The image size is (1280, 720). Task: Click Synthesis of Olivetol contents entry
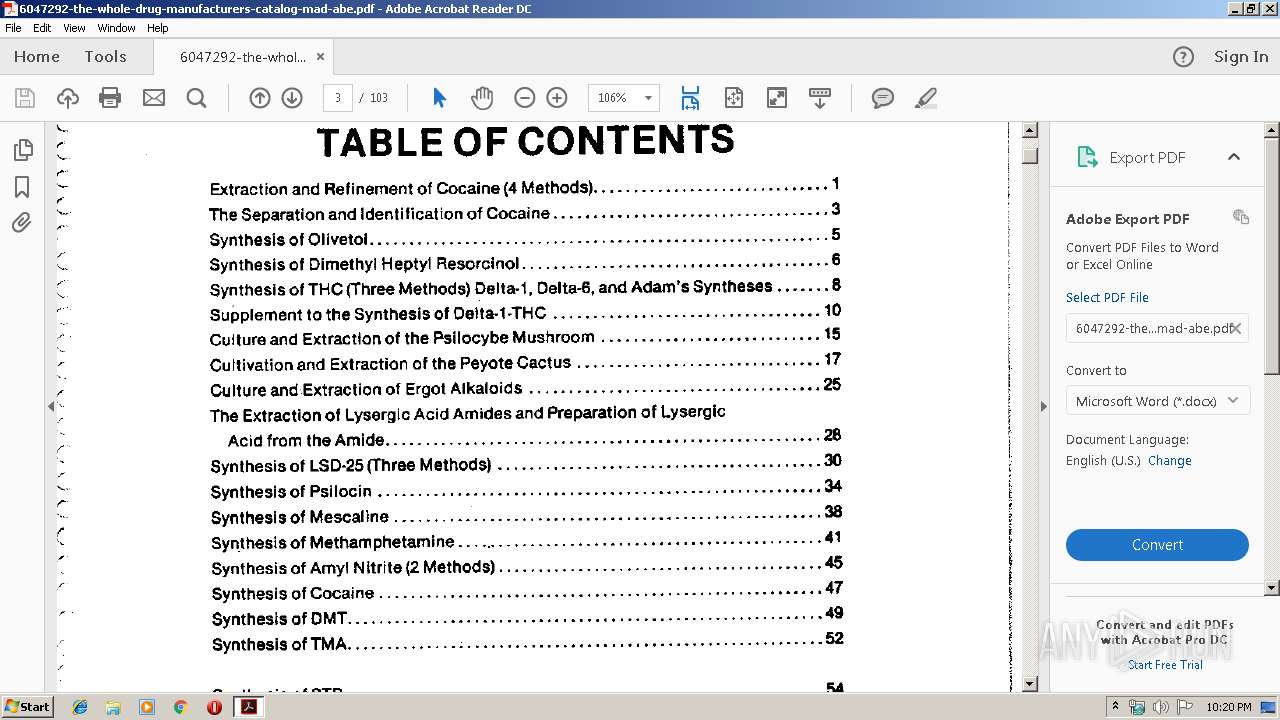[525, 238]
